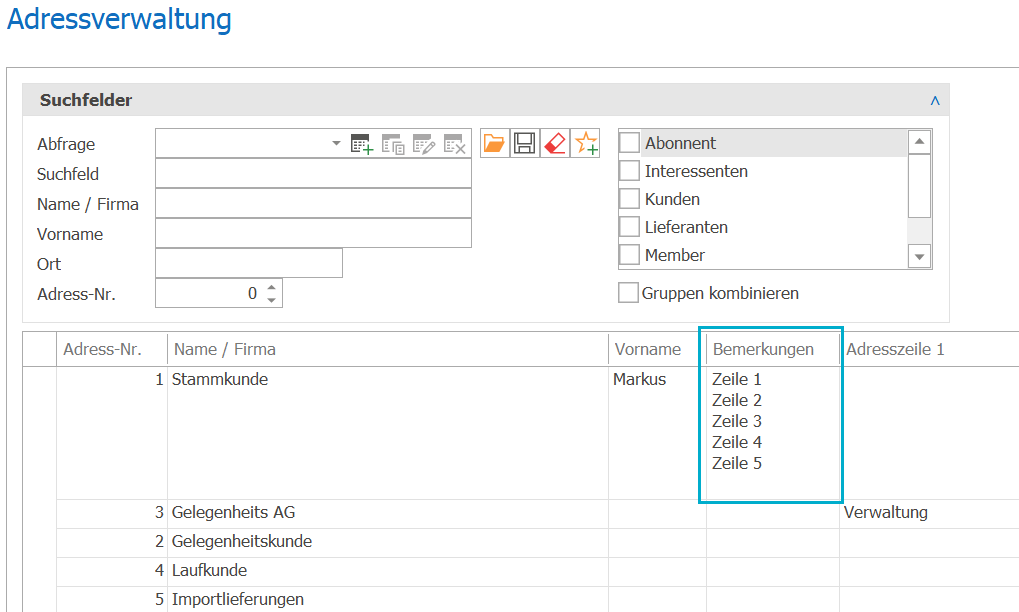This screenshot has height=612, width=1019.
Task: Click the copy query icon
Action: tap(393, 144)
